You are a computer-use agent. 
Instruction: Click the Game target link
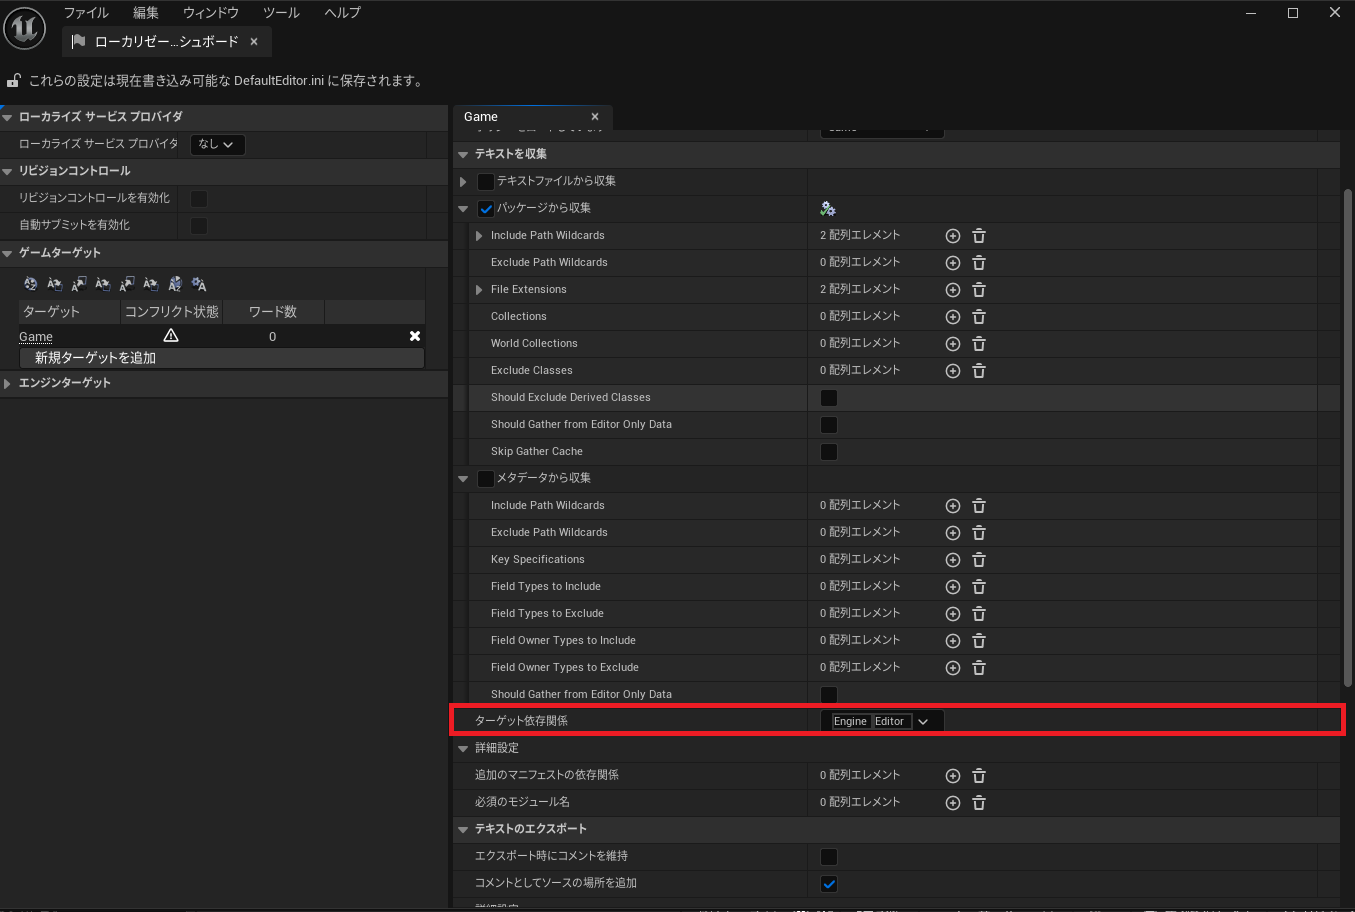36,337
